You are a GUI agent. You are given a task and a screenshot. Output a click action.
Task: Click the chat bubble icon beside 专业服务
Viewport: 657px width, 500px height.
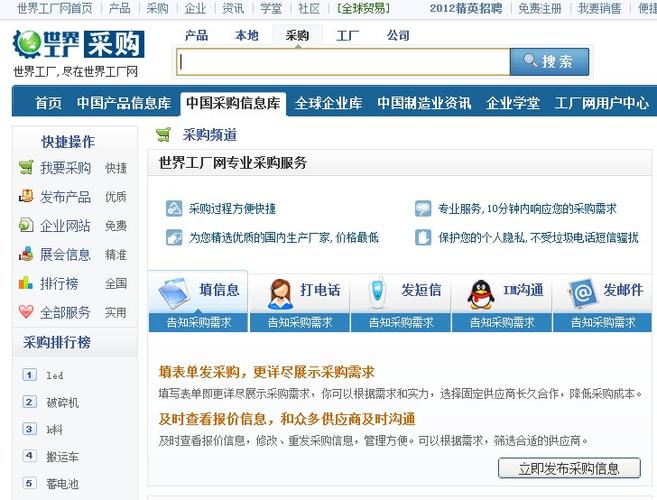click(423, 208)
